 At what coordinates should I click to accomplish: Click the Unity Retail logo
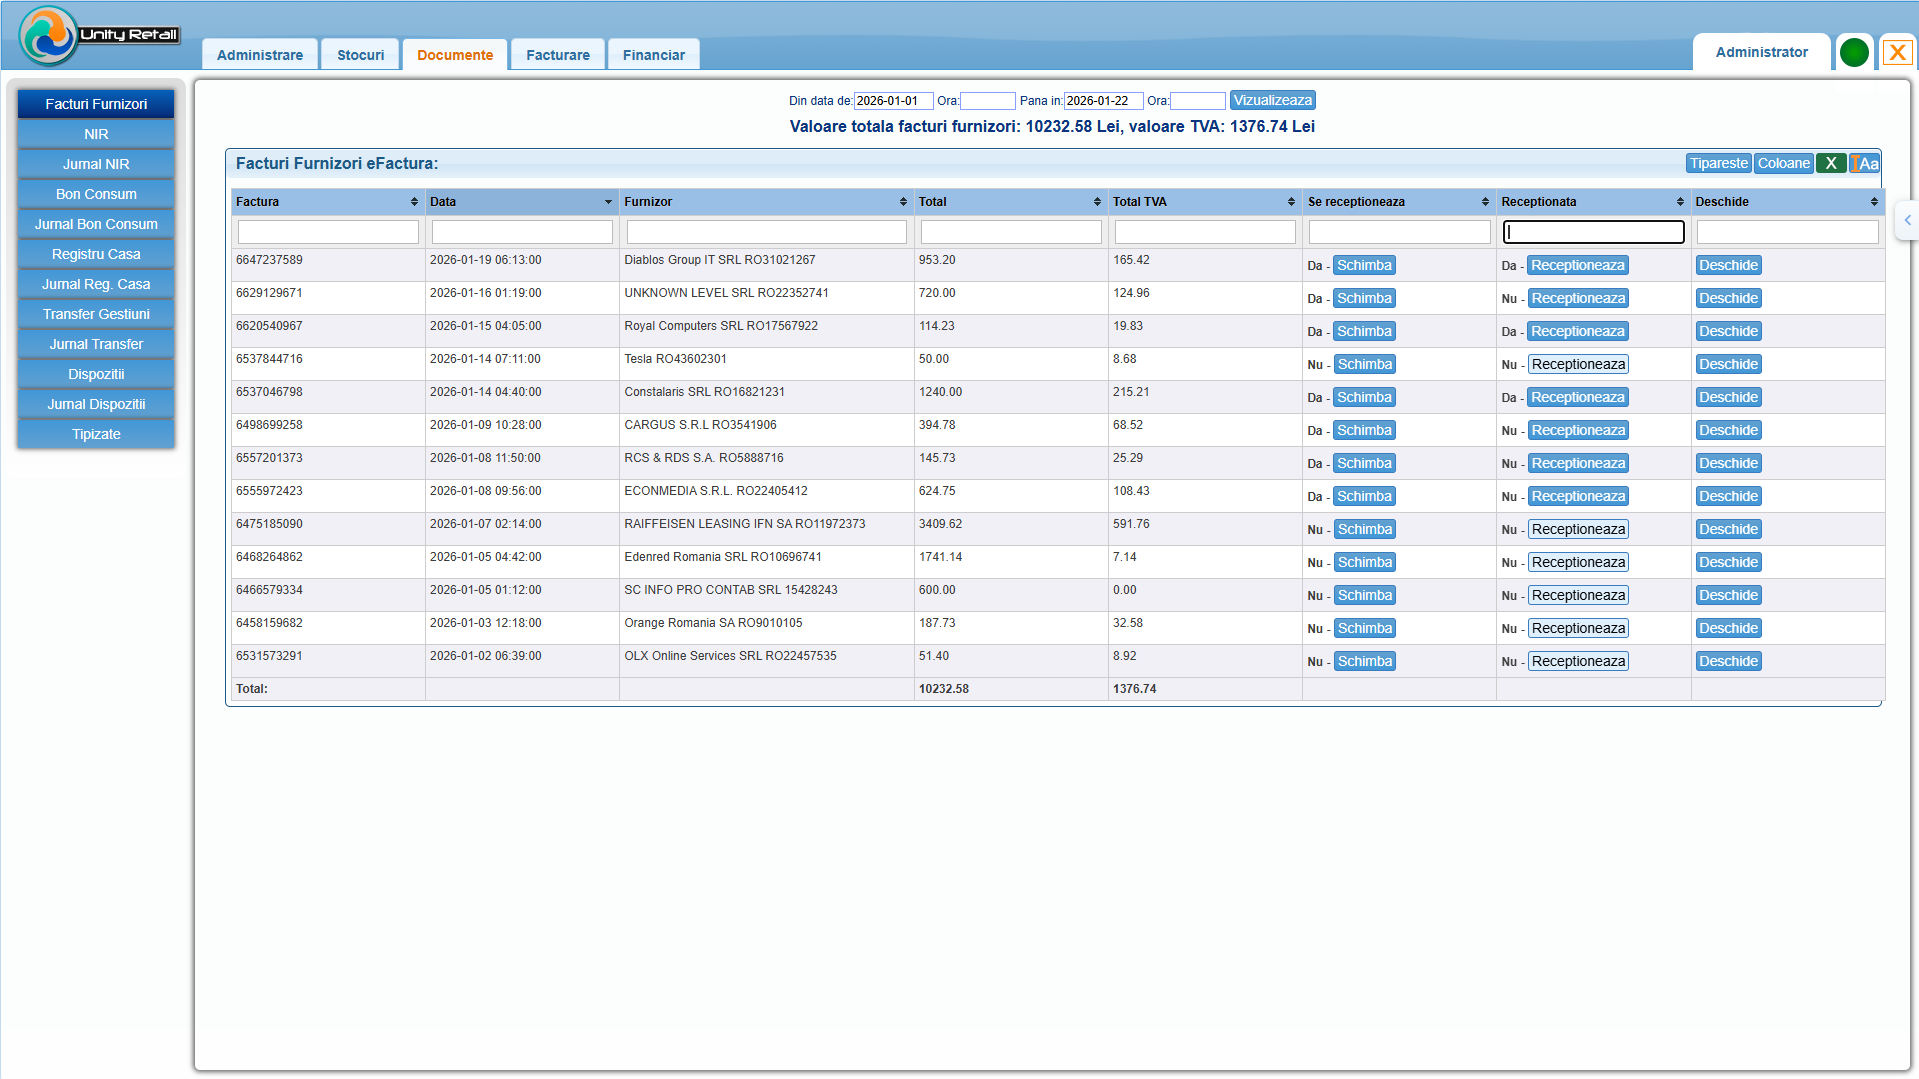pos(98,35)
